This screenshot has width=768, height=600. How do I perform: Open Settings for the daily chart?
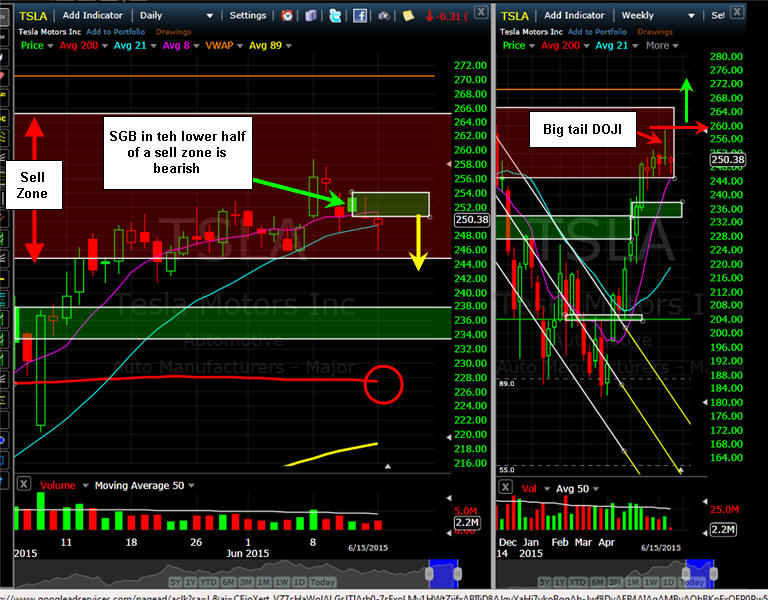click(x=248, y=16)
